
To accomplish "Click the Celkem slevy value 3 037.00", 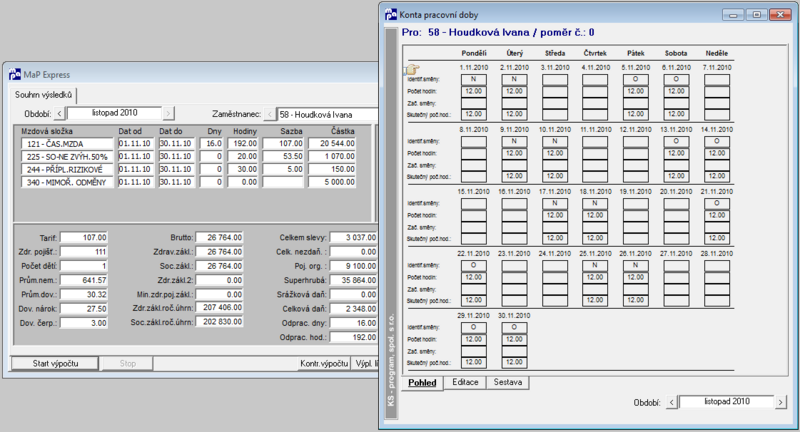I will click(354, 238).
